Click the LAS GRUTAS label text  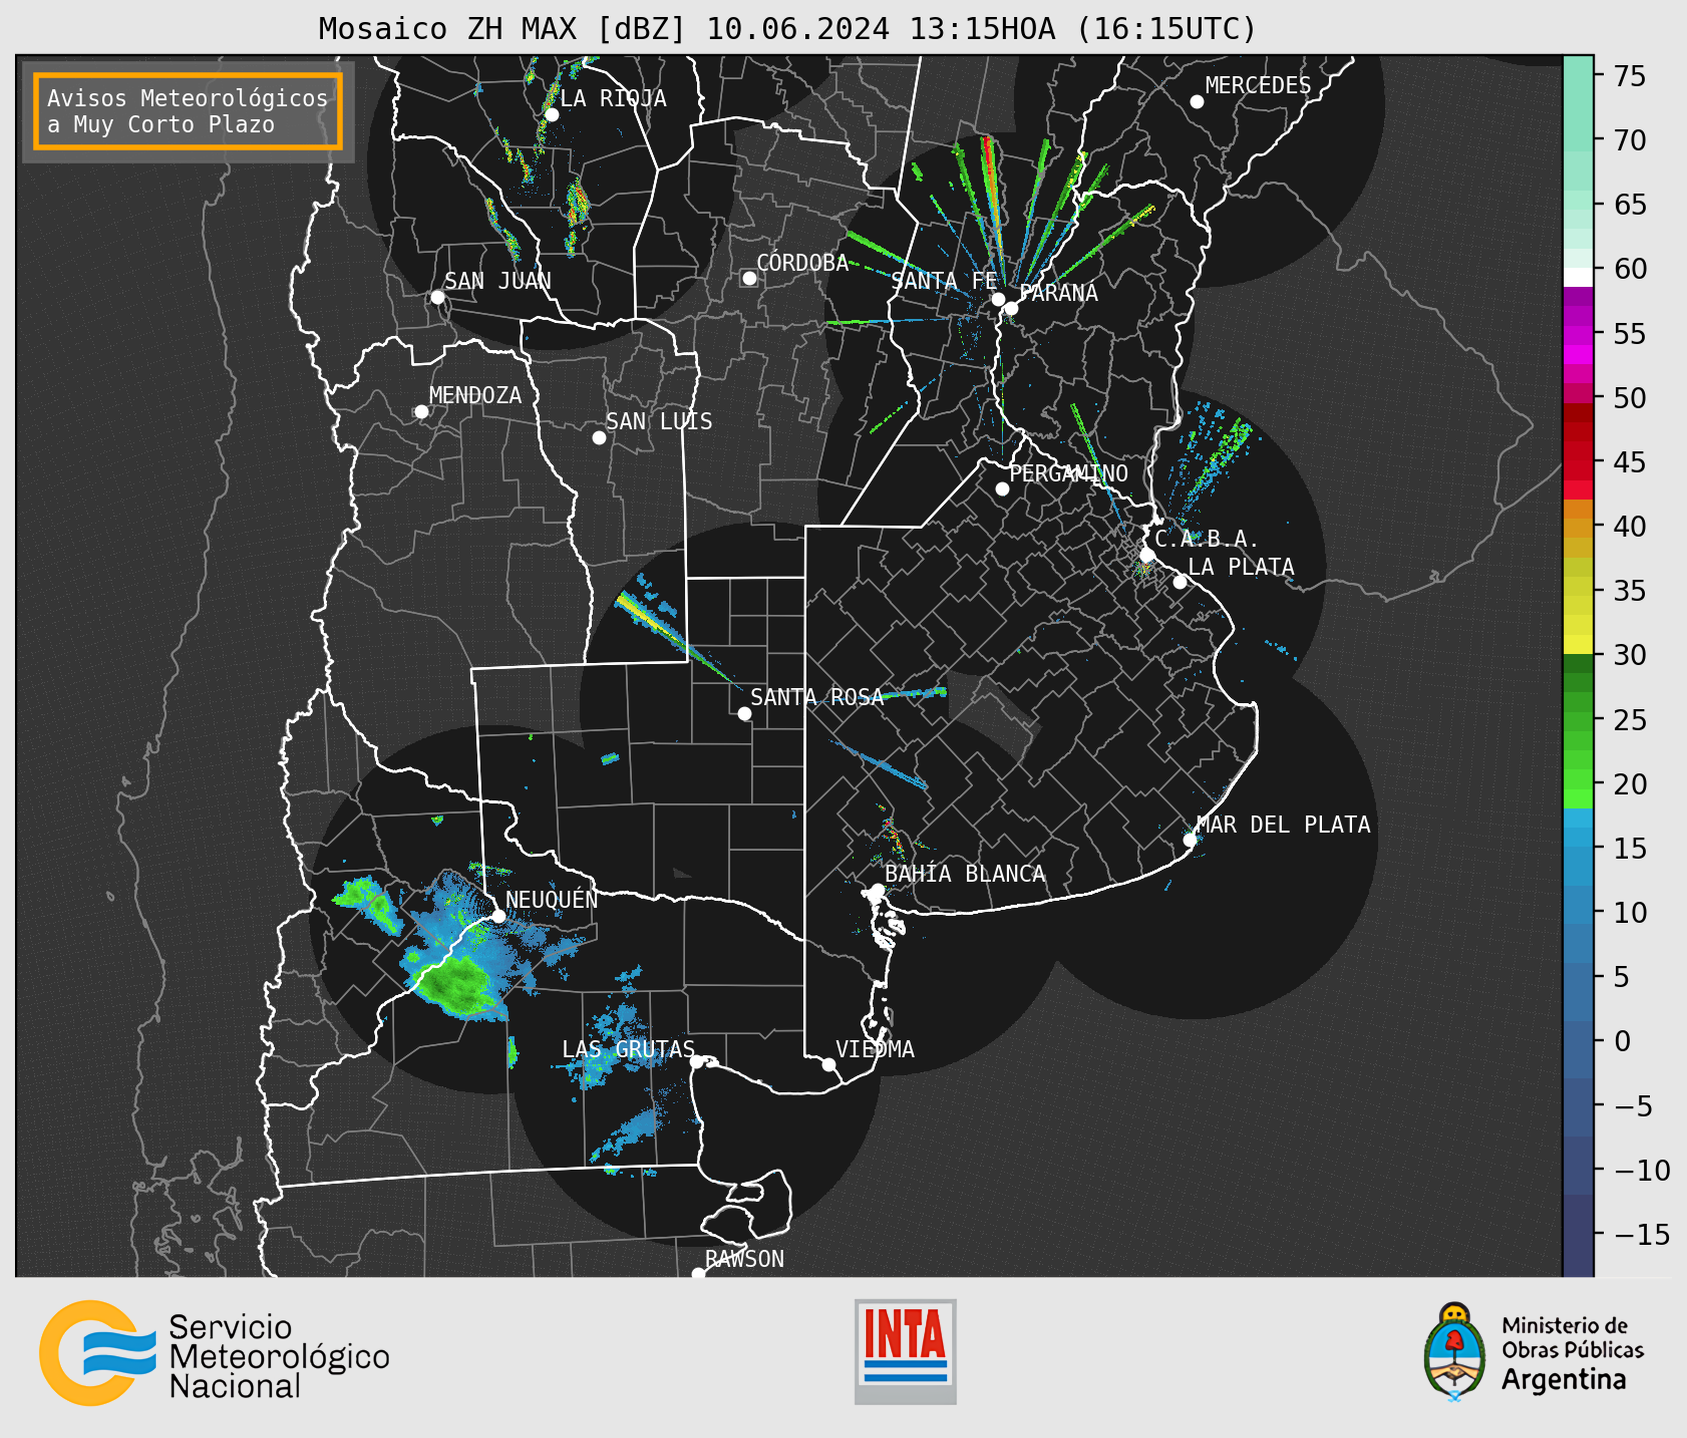pos(628,1049)
